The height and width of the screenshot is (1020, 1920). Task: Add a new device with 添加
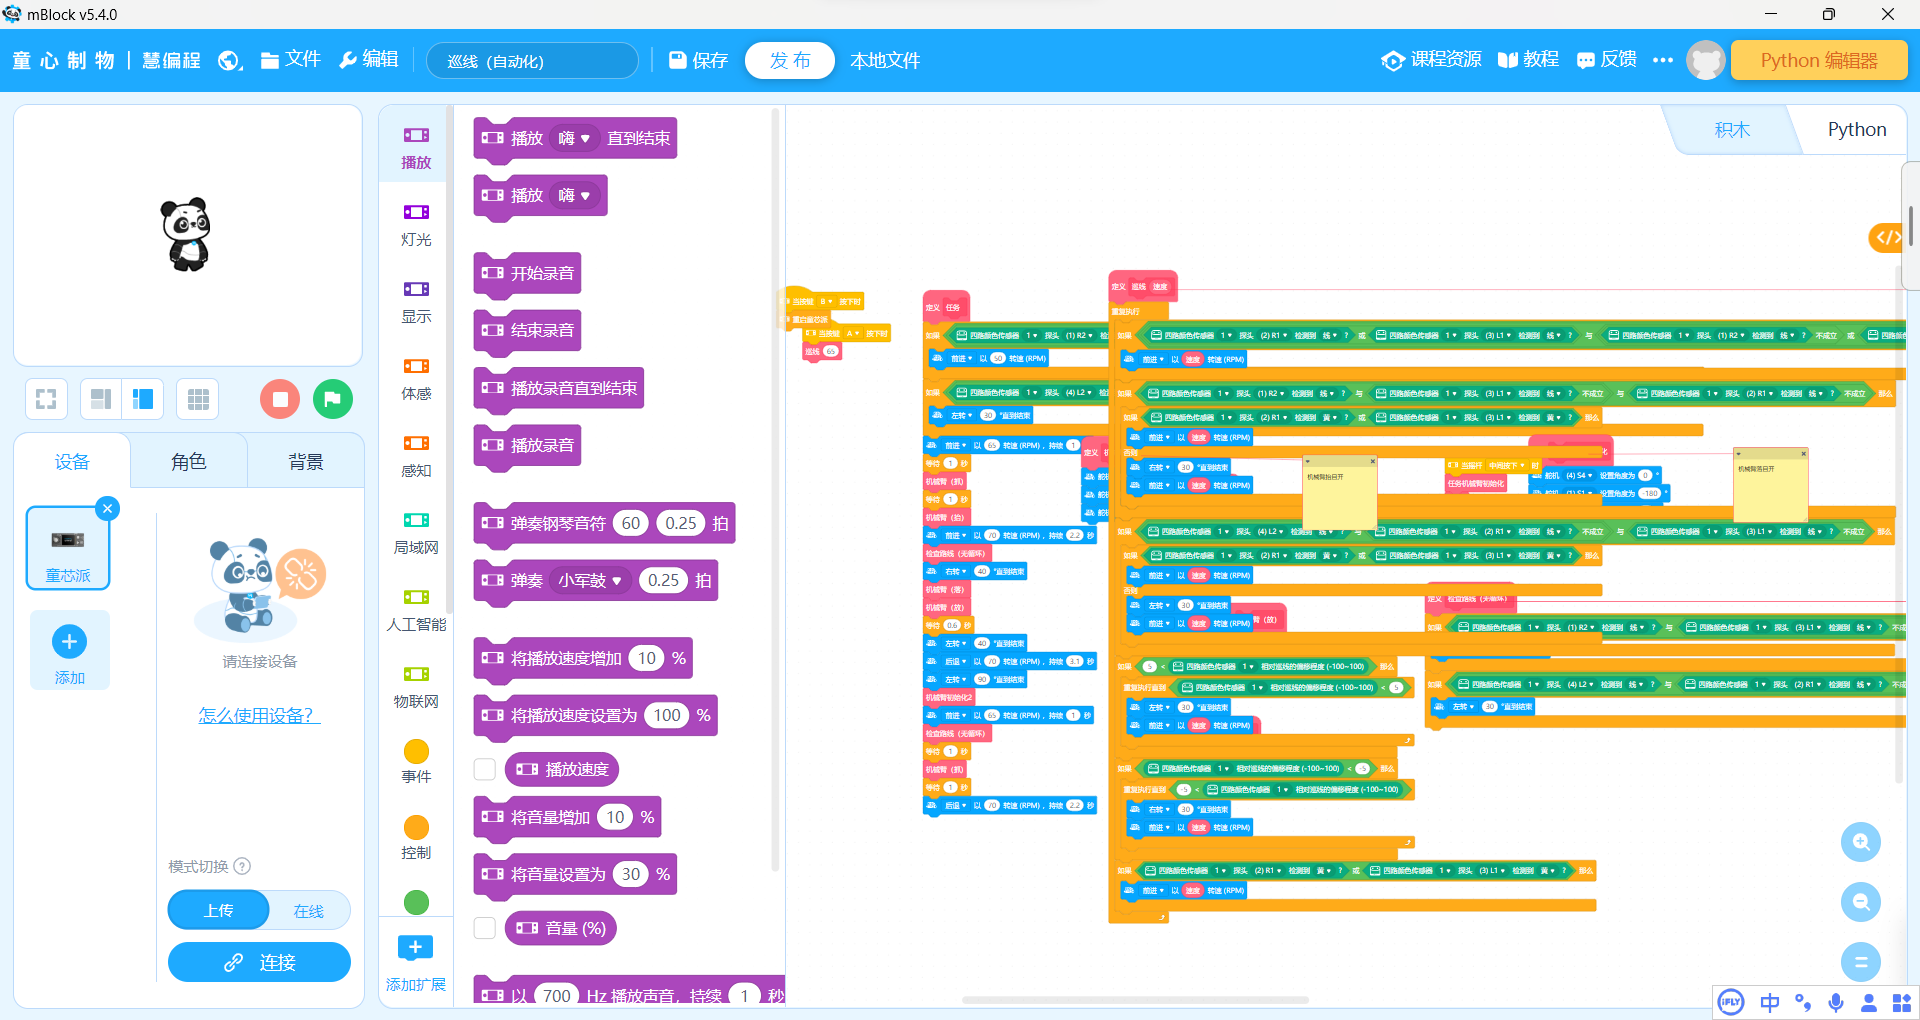tap(69, 650)
